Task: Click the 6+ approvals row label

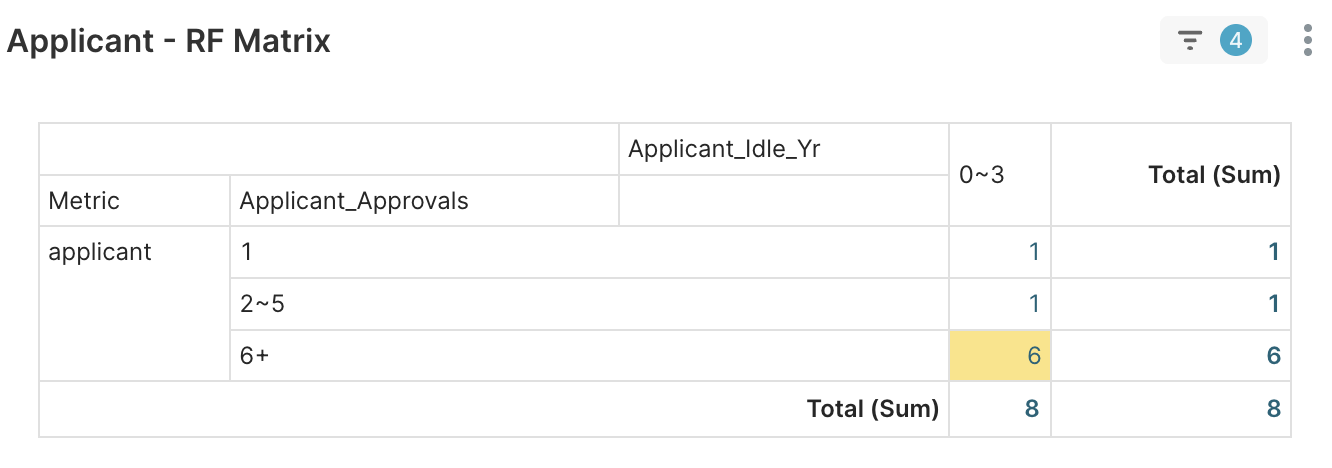Action: coord(255,356)
